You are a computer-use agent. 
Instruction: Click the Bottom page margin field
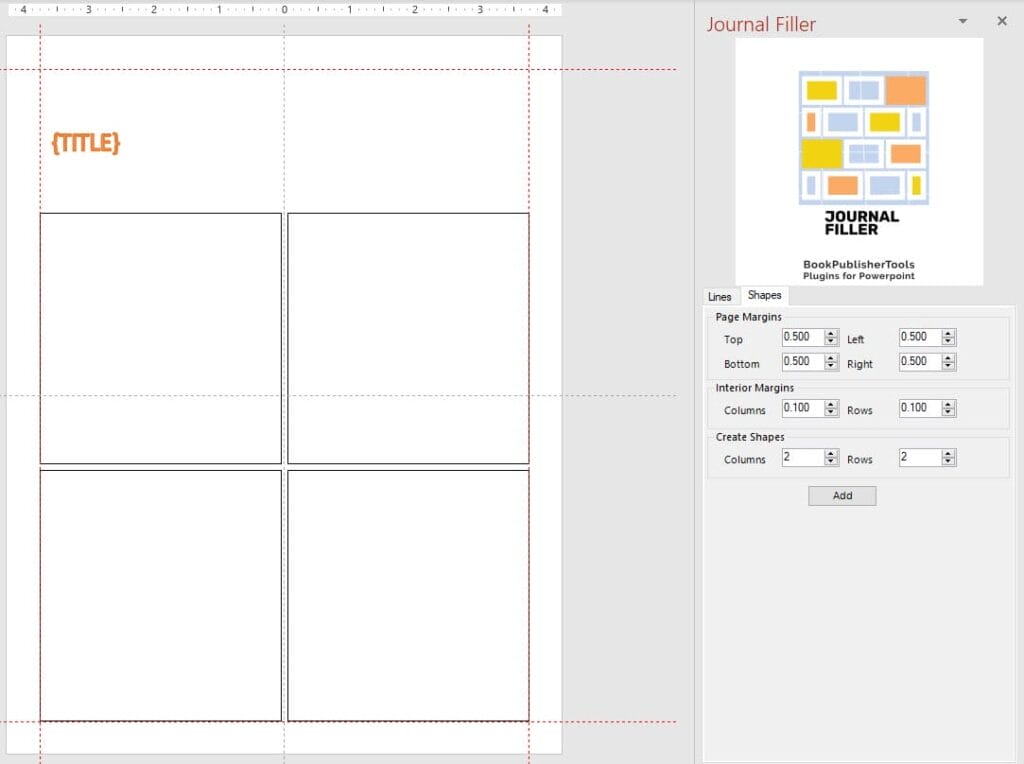coord(802,362)
